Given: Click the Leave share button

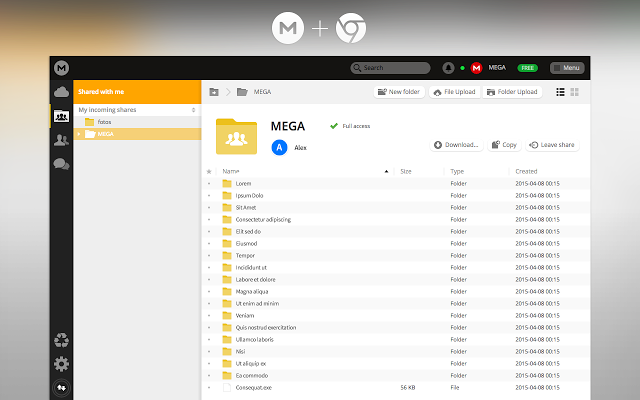Looking at the screenshot, I should [552, 145].
